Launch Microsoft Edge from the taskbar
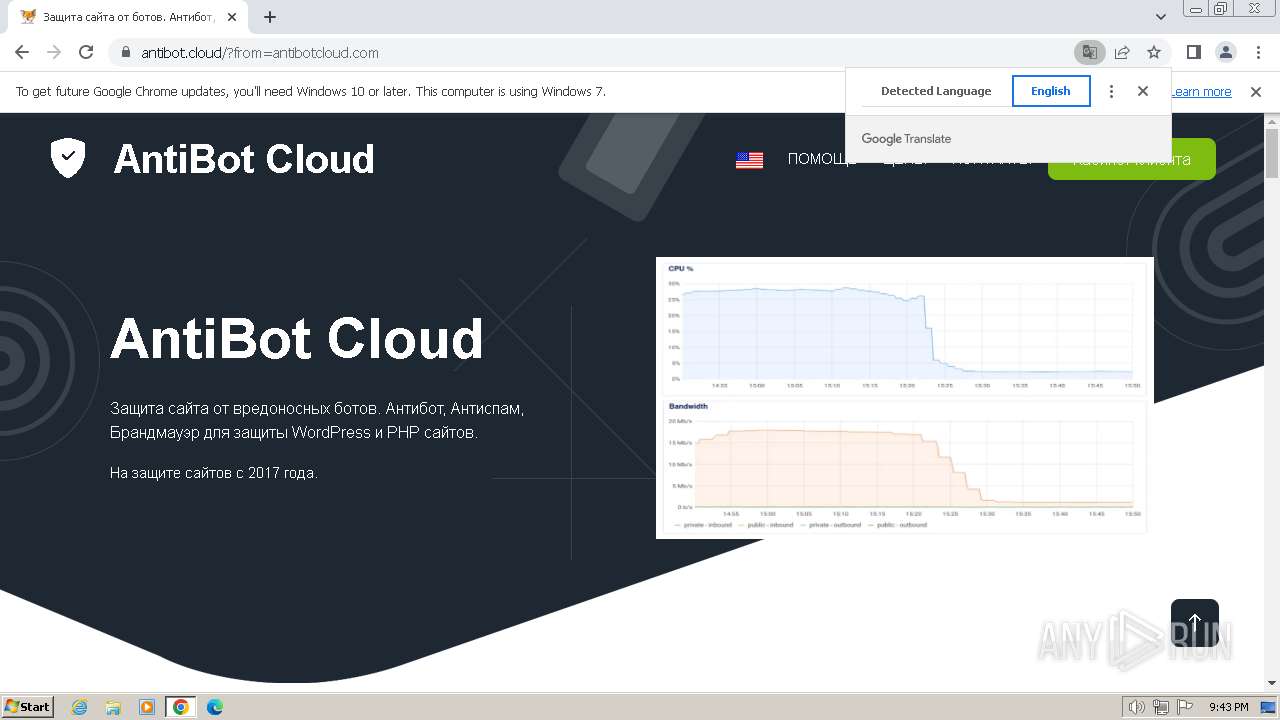Image resolution: width=1280 pixels, height=720 pixels. (x=214, y=707)
